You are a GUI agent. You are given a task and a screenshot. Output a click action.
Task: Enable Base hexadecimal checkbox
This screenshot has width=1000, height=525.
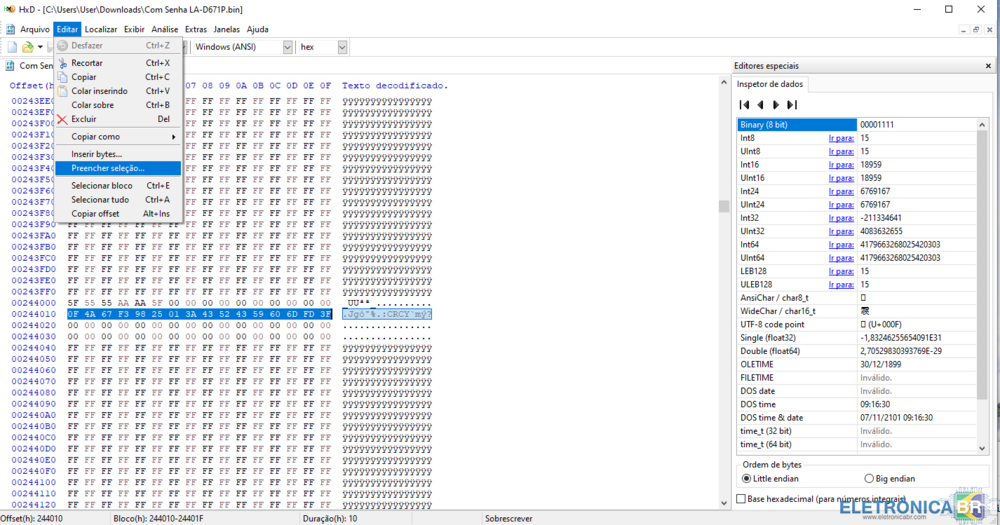741,498
